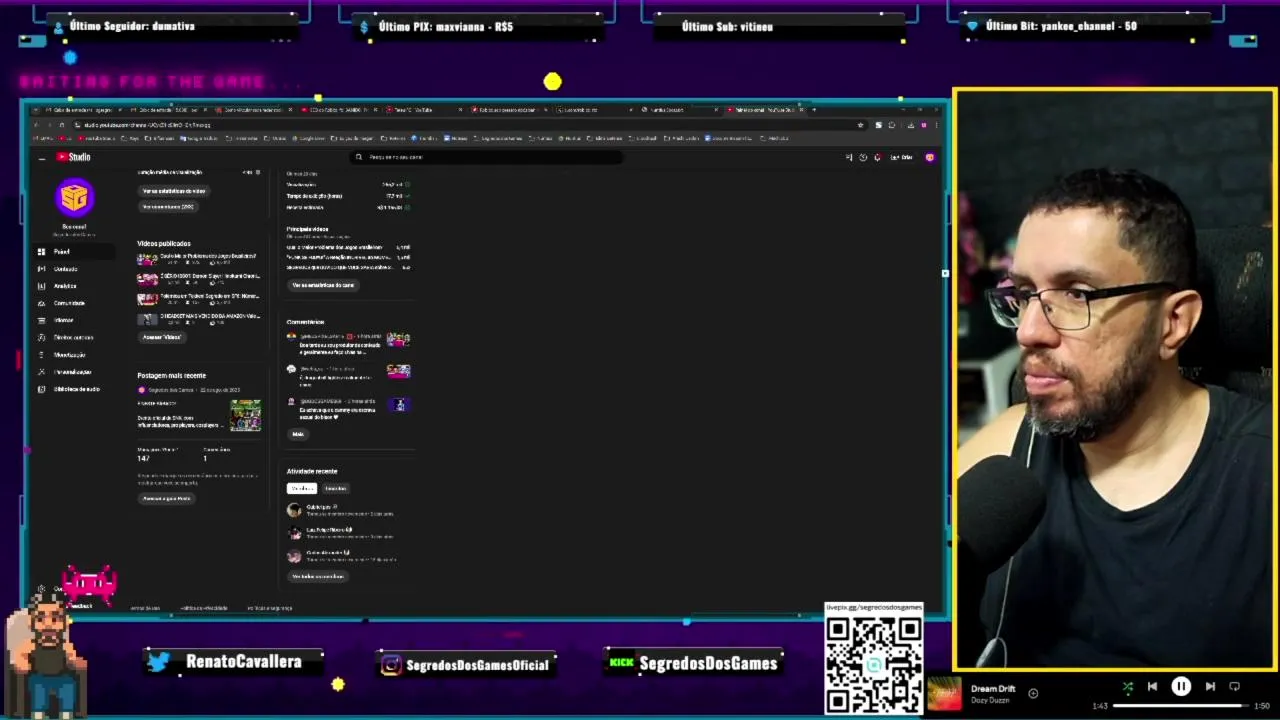Toggle shuffle in the music player
The width and height of the screenshot is (1280, 720).
(1128, 687)
